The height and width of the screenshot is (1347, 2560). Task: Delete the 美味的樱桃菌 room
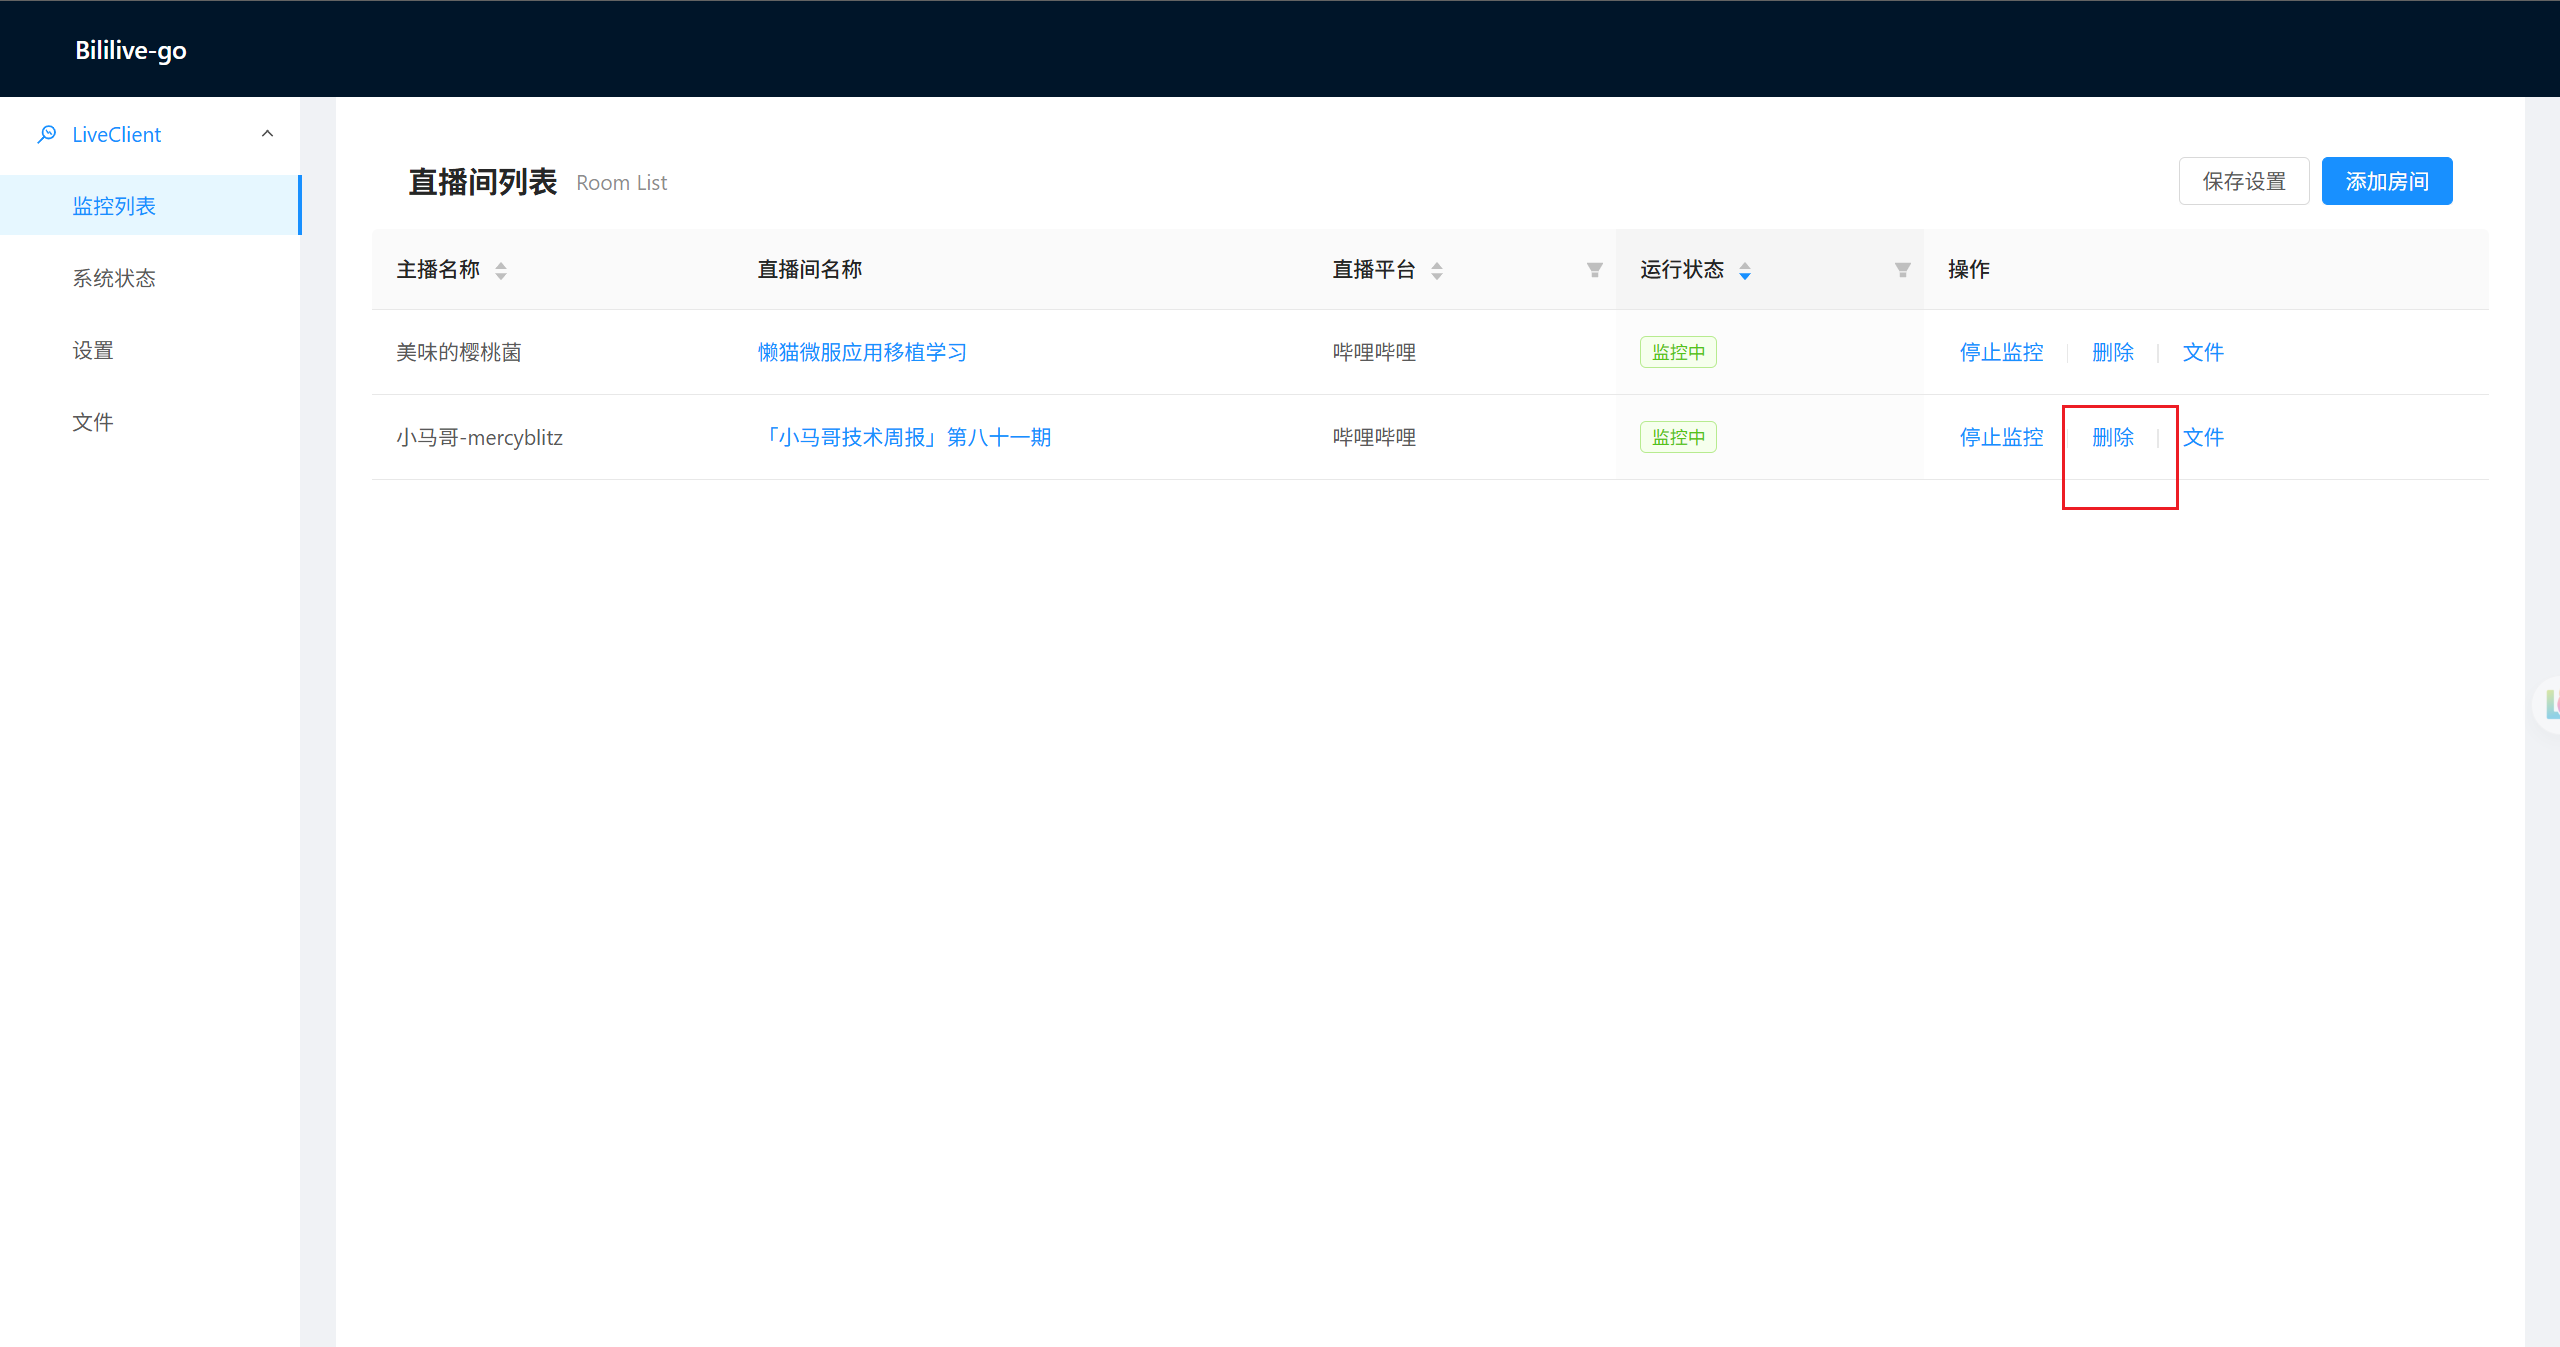pyautogui.click(x=2113, y=352)
